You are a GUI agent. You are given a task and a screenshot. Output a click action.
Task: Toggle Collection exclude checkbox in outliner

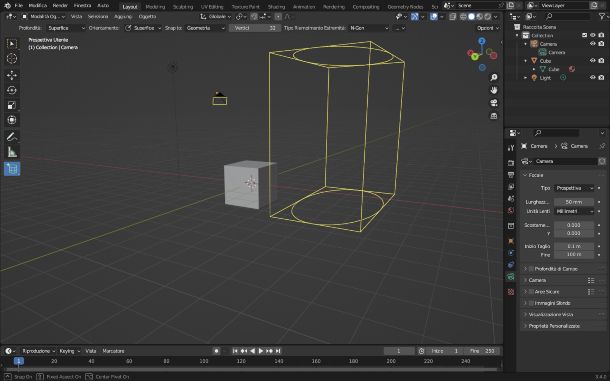[584, 35]
